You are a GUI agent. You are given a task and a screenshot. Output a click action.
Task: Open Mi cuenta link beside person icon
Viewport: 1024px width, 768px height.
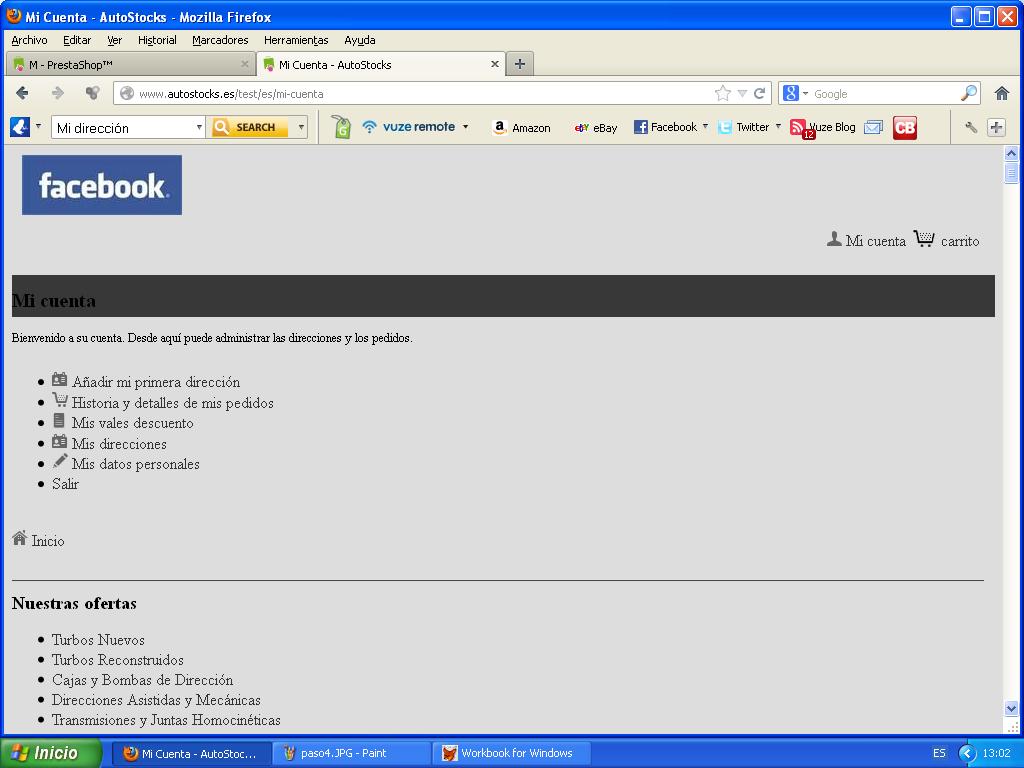tap(875, 241)
